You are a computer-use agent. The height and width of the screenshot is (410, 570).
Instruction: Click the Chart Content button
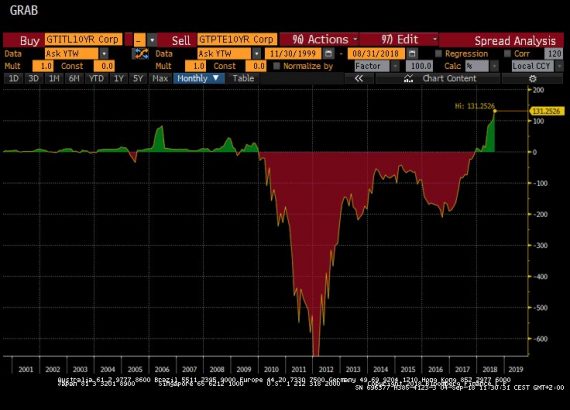pyautogui.click(x=438, y=79)
